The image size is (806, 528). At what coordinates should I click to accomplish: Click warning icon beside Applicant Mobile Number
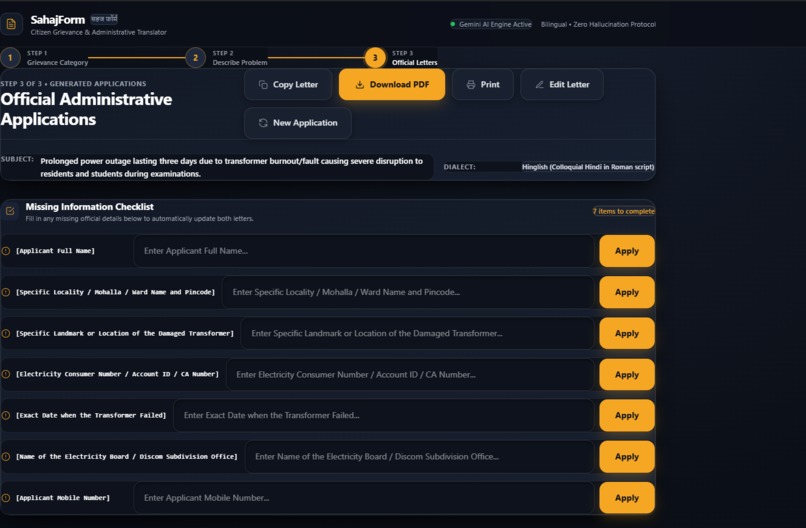(6, 498)
